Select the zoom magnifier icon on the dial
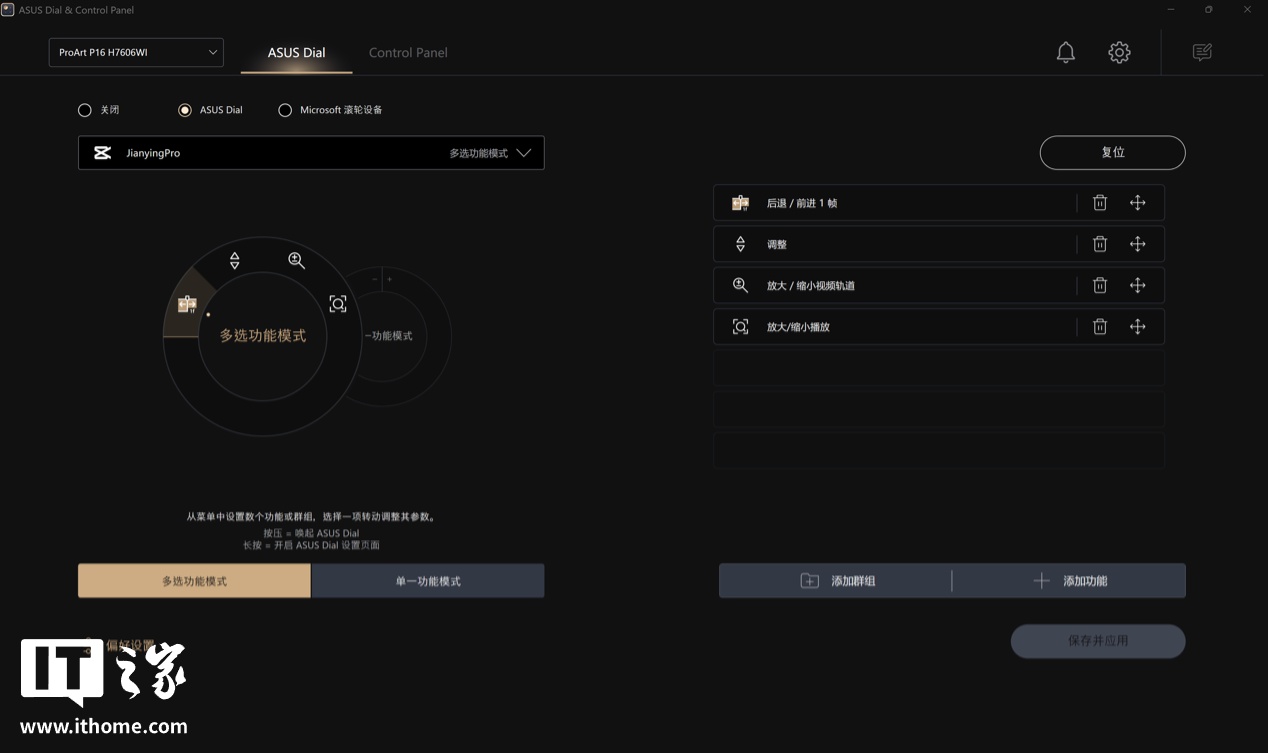The image size is (1268, 753). [x=296, y=260]
